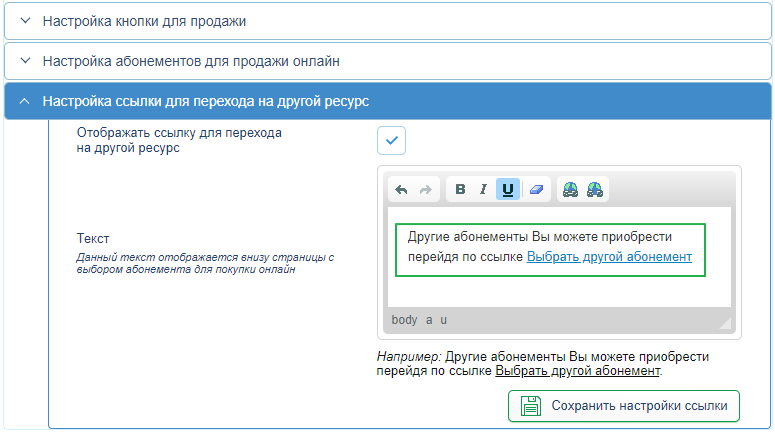
Task: Click the editor resize handle corner
Action: click(x=725, y=323)
